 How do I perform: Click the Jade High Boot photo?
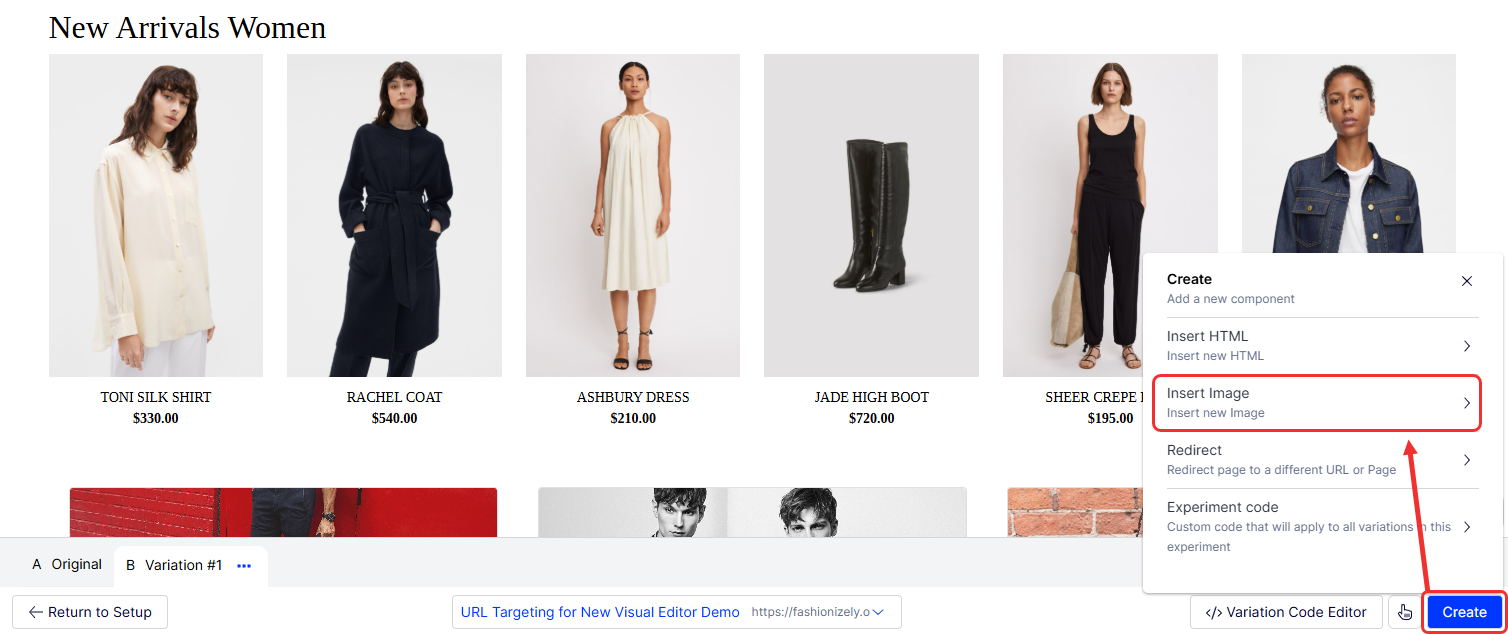tap(871, 215)
